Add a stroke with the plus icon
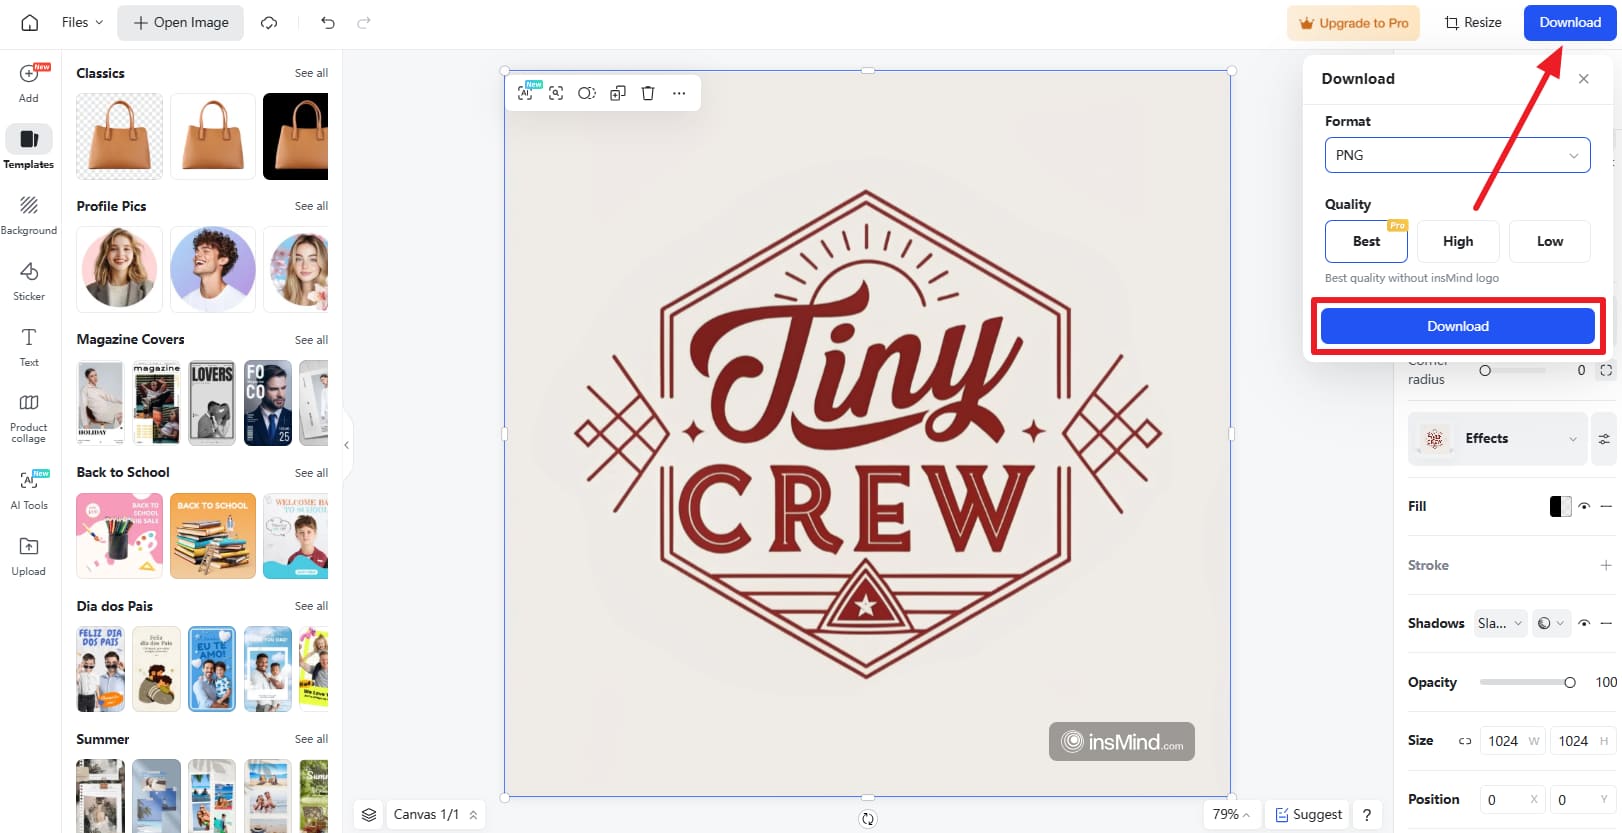 coord(1606,565)
